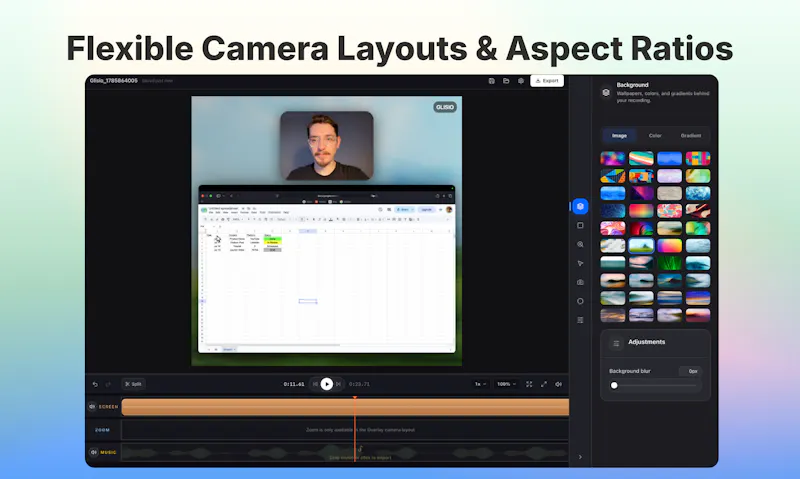Select the zoom magnifier icon in sidebar
This screenshot has height=479, width=800.
(x=580, y=244)
